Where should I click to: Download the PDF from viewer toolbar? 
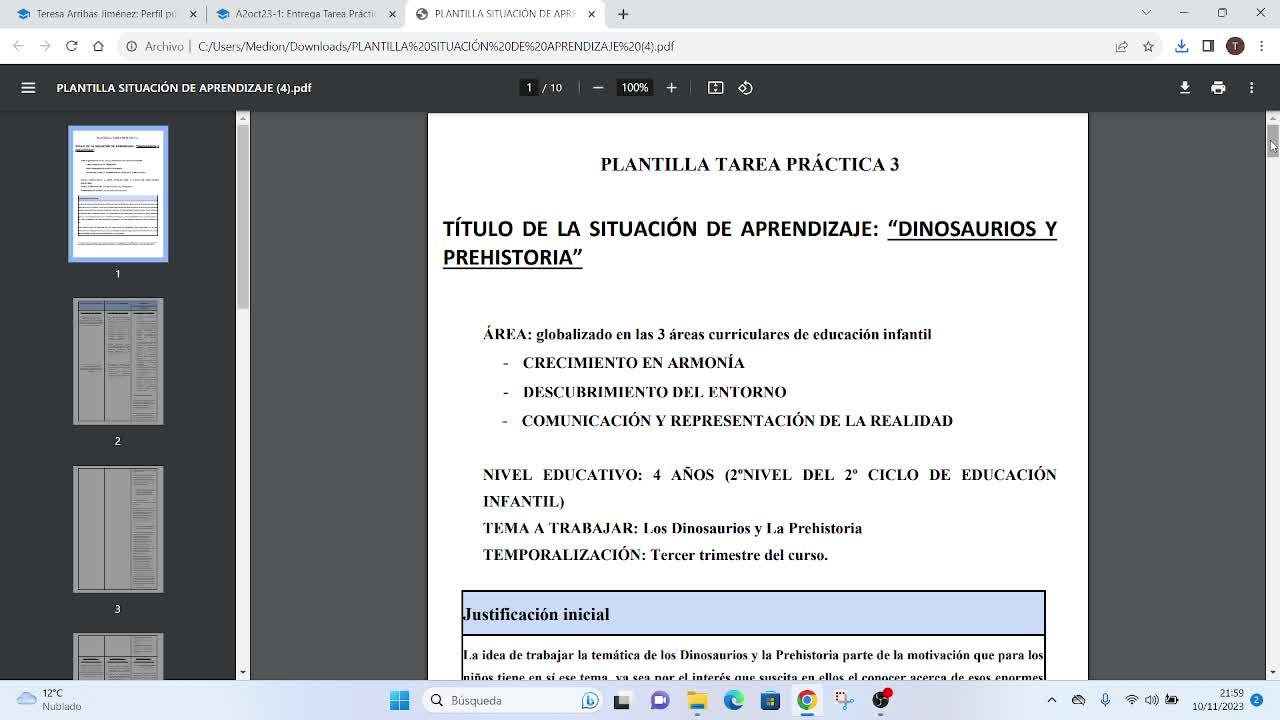pos(1184,88)
